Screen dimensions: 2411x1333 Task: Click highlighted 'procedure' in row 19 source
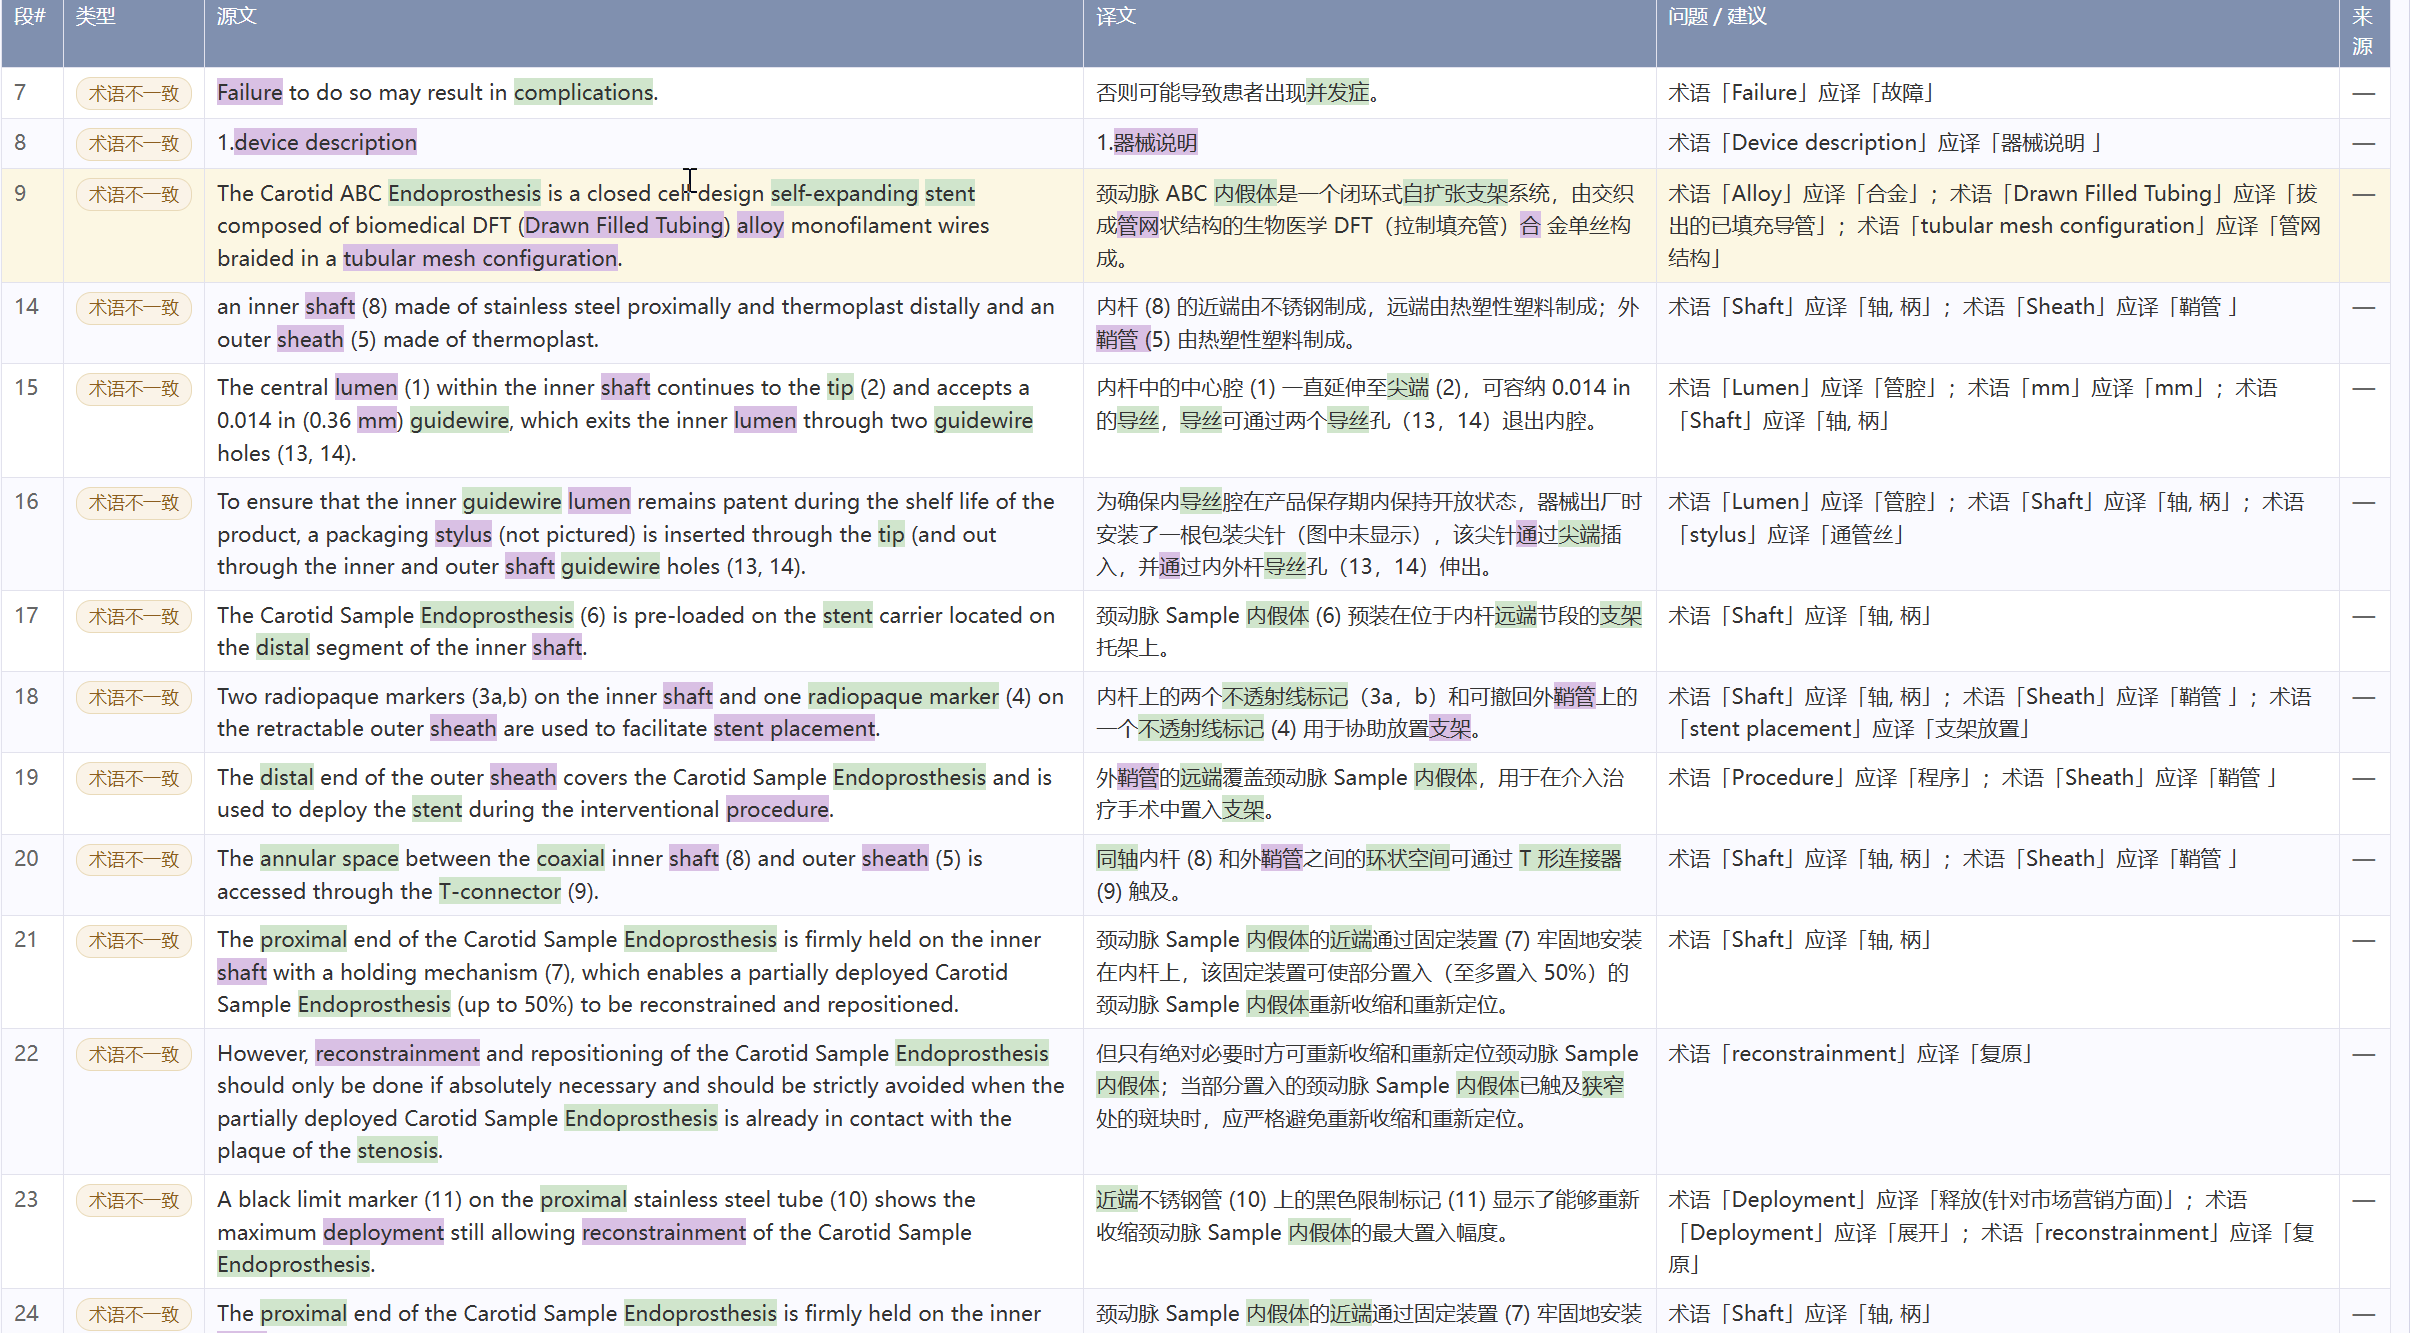click(x=778, y=810)
